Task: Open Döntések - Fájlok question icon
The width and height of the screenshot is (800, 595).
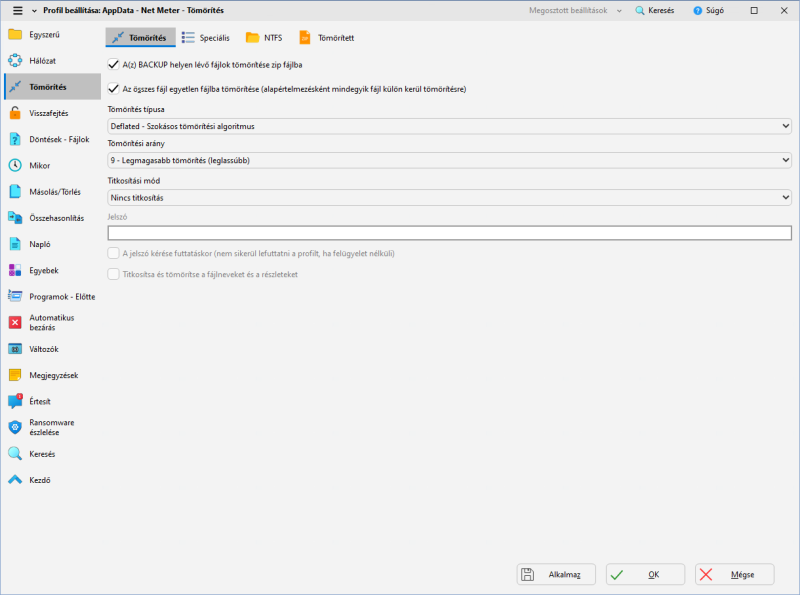Action: (x=15, y=139)
